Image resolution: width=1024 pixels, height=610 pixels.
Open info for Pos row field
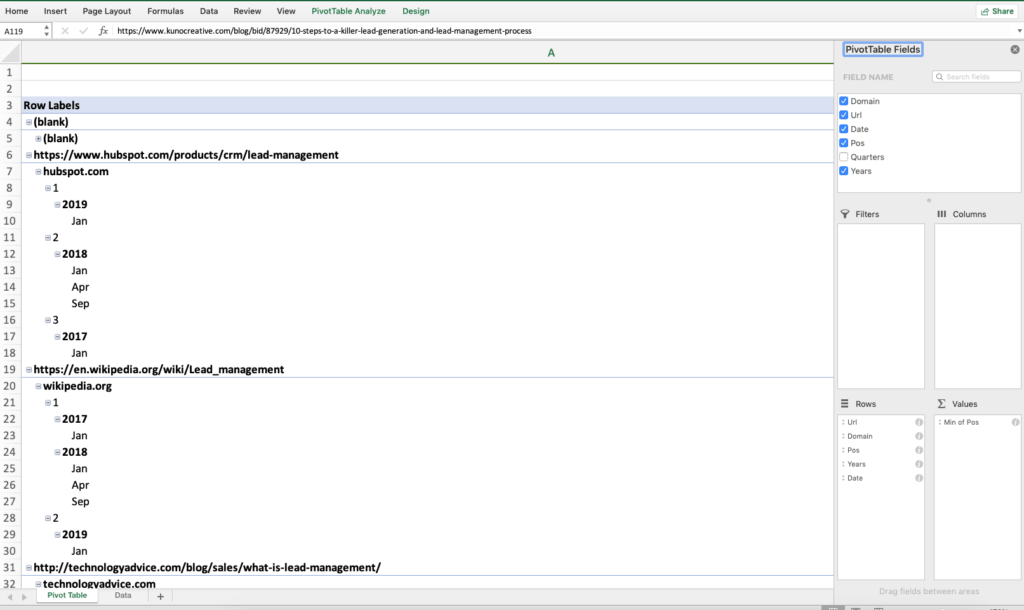(x=919, y=450)
